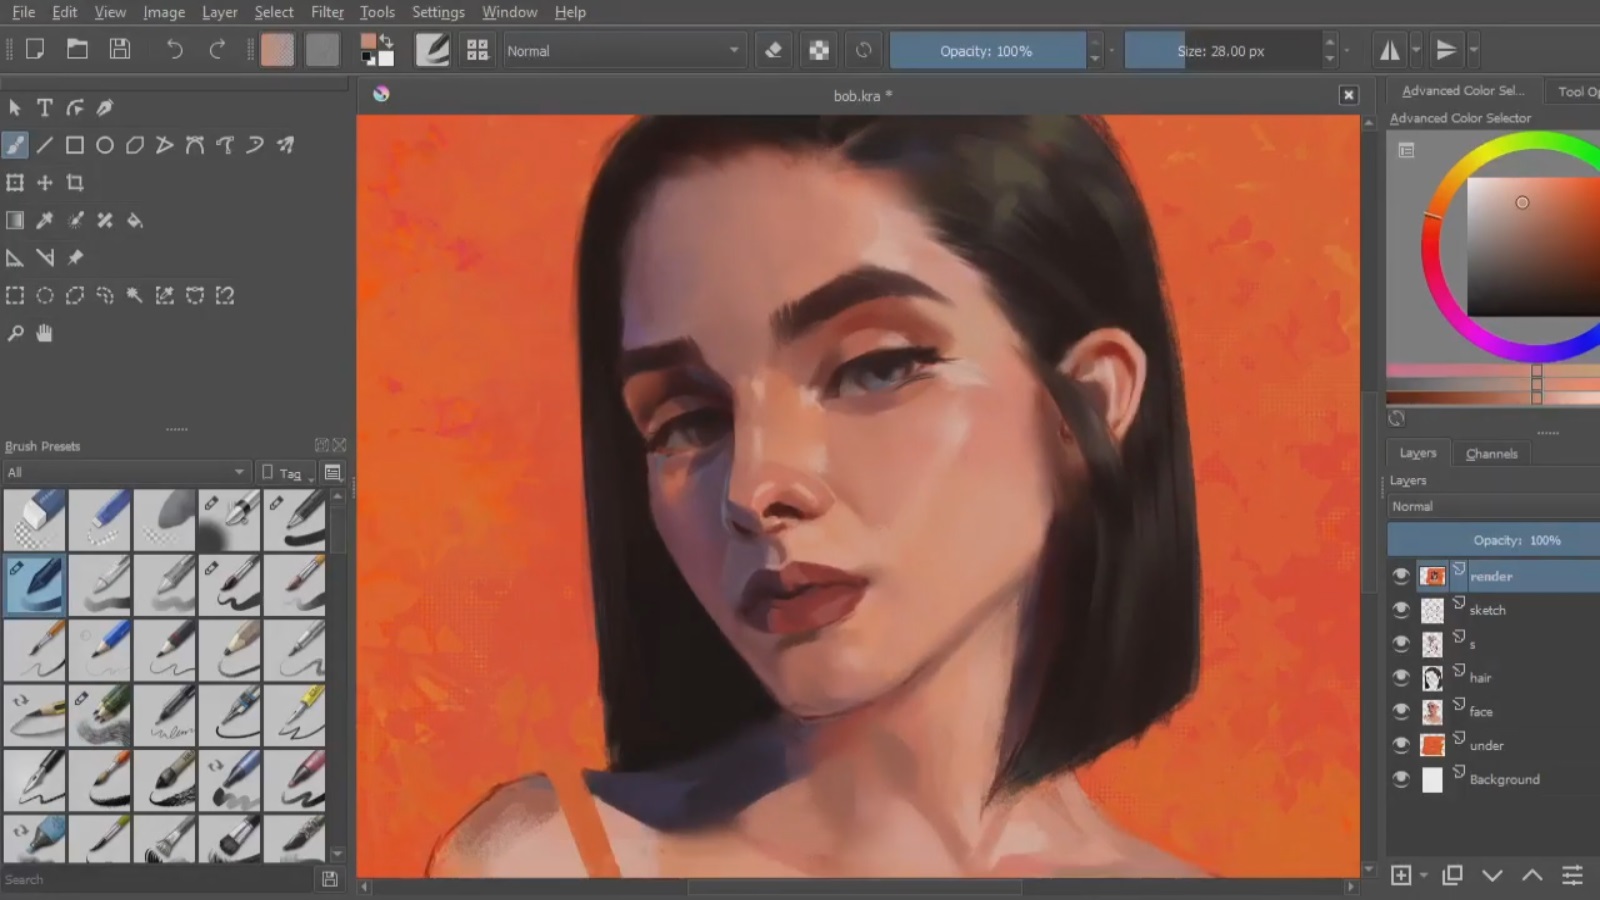Select the eraser brush preset thumbnail
Viewport: 1600px width, 900px height.
pyautogui.click(x=34, y=520)
